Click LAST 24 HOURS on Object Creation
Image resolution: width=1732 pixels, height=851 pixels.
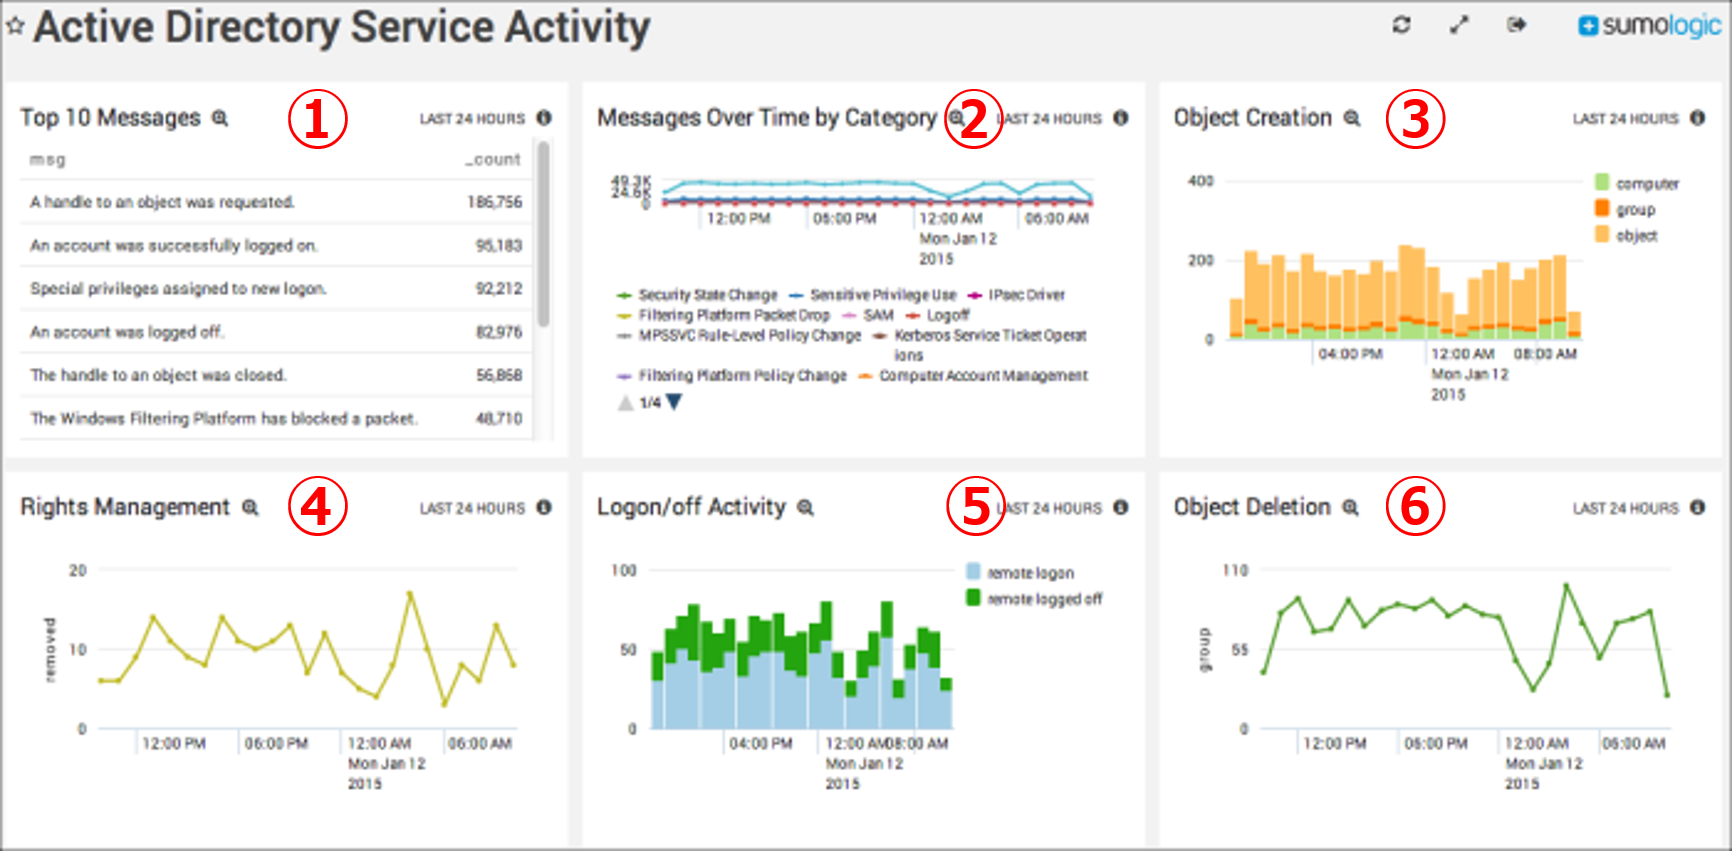pos(1626,119)
